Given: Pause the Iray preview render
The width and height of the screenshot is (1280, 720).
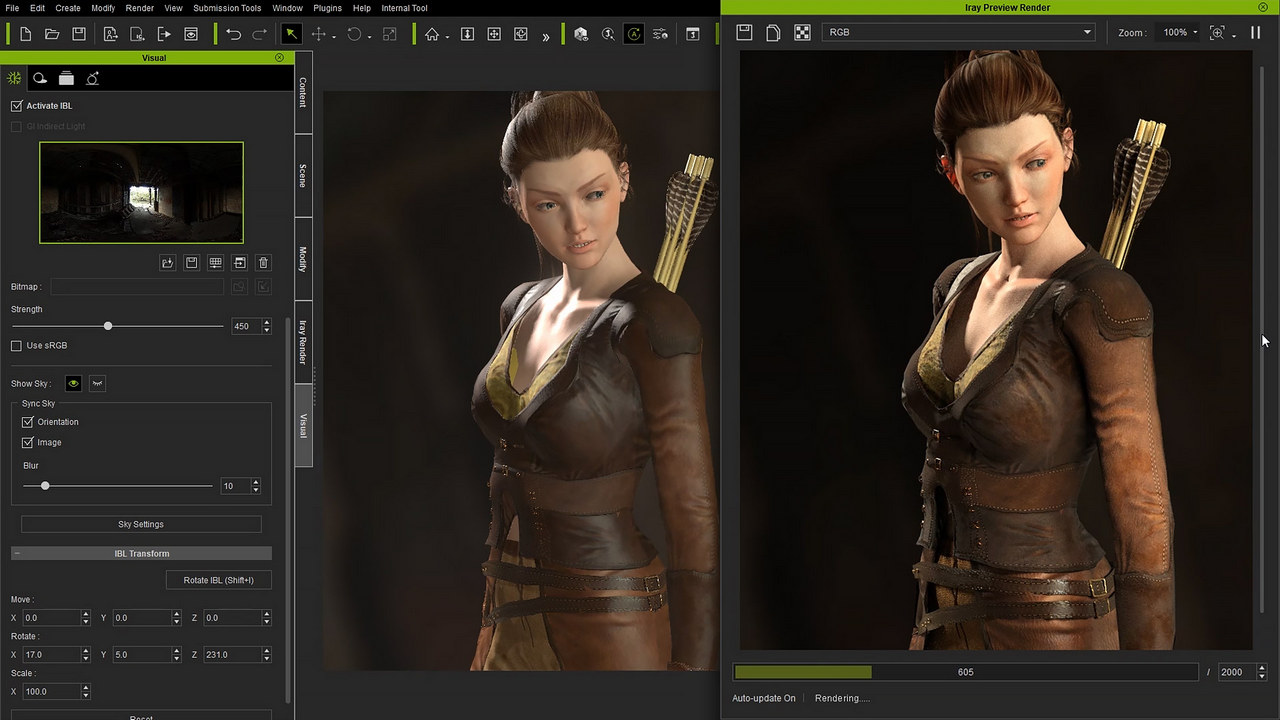Looking at the screenshot, I should 1255,33.
